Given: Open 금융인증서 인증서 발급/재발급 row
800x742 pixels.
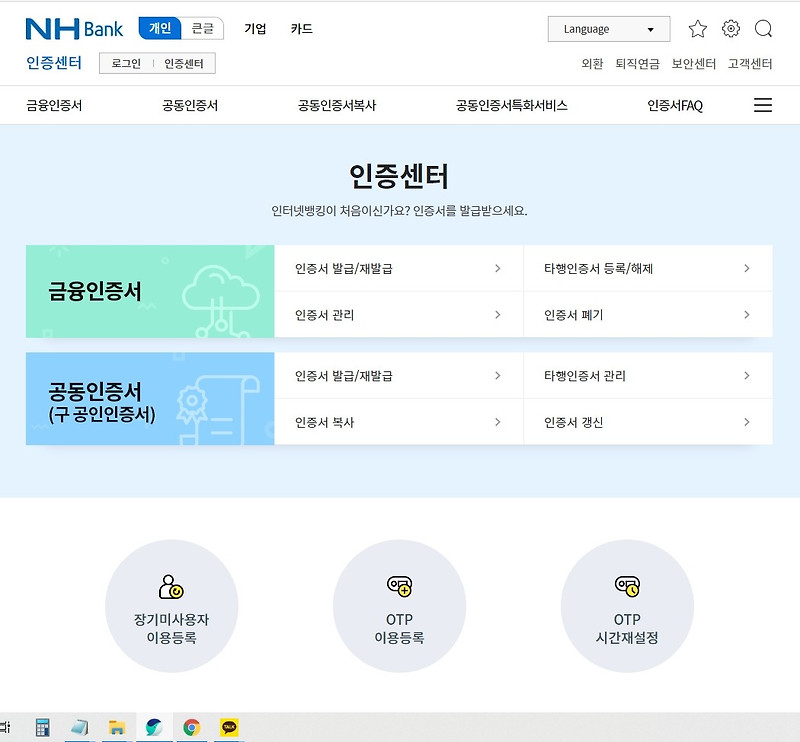Looking at the screenshot, I should [x=398, y=268].
